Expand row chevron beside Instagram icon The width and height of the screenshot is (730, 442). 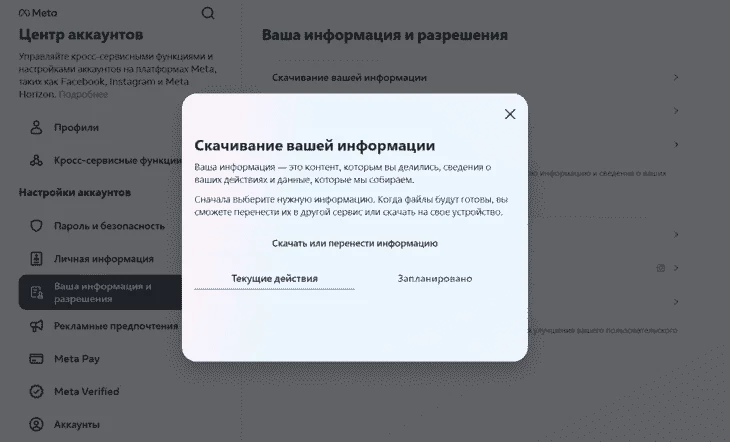pos(676,268)
